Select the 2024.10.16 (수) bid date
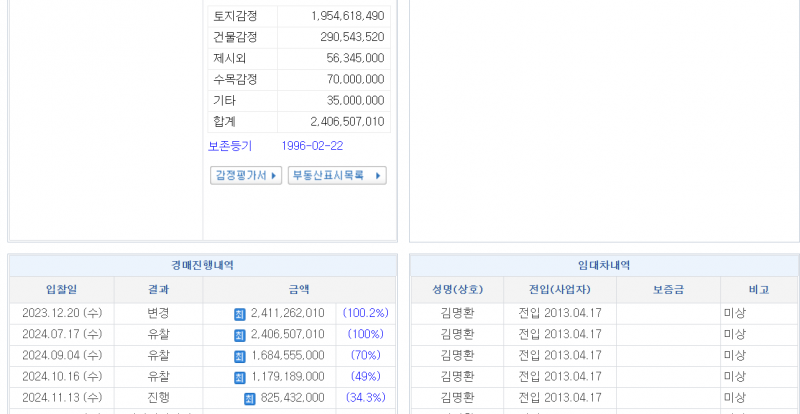Image resolution: width=800 pixels, height=414 pixels. coord(62,376)
